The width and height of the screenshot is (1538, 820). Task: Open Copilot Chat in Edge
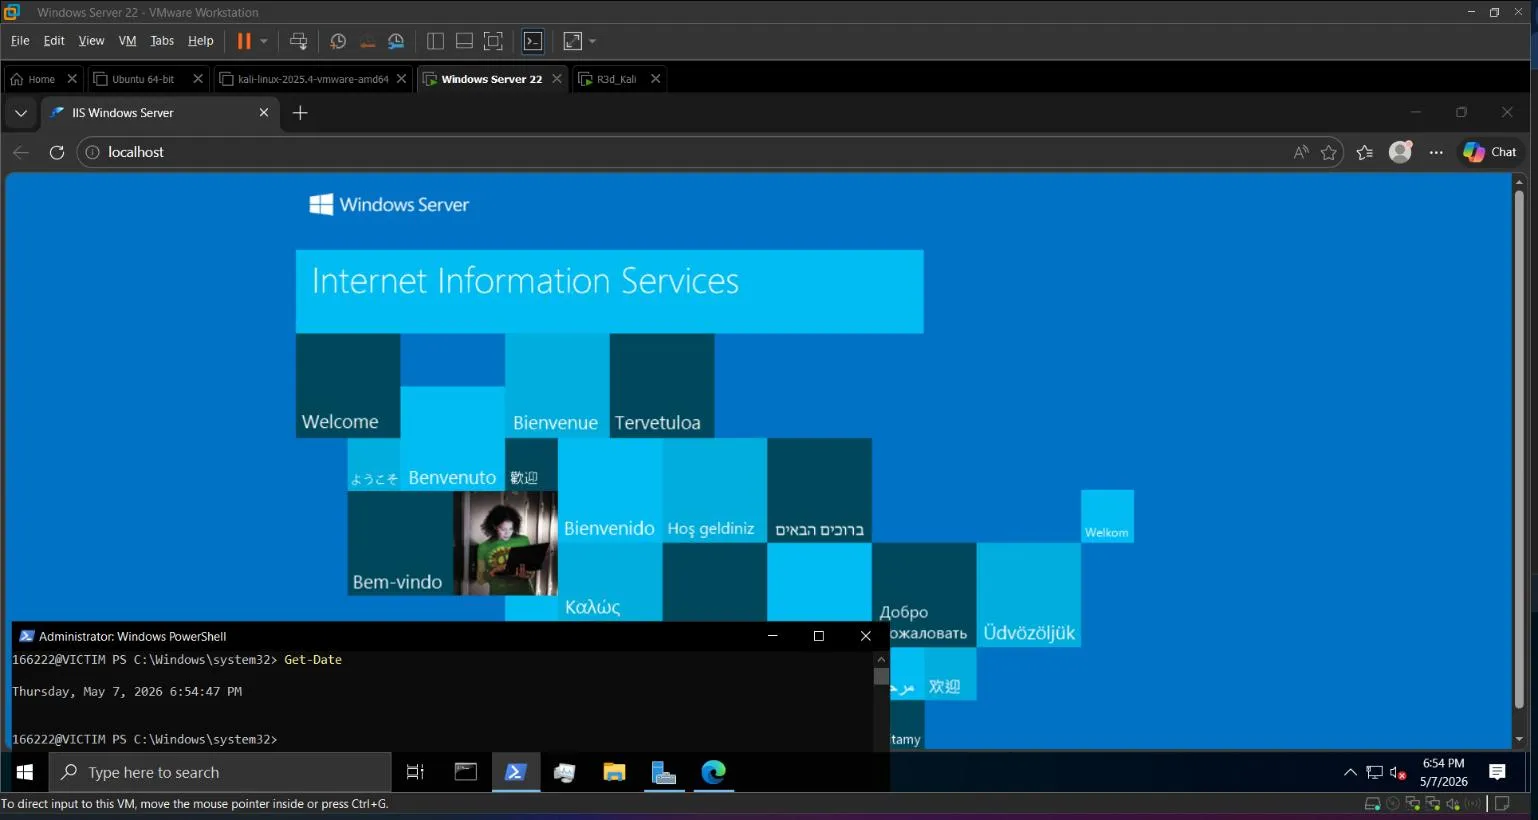pyautogui.click(x=1490, y=152)
